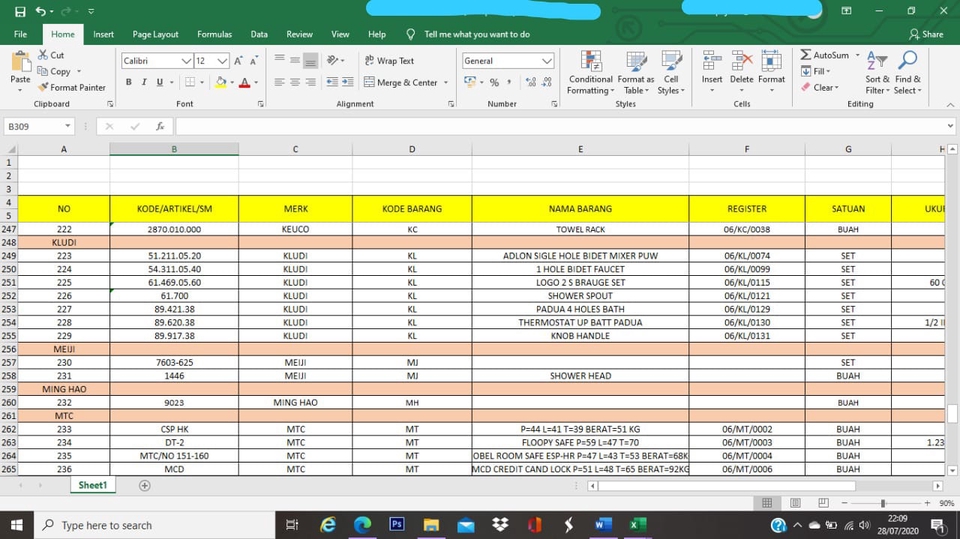Open the General number format dropdown
This screenshot has width=960, height=539.
coord(547,61)
